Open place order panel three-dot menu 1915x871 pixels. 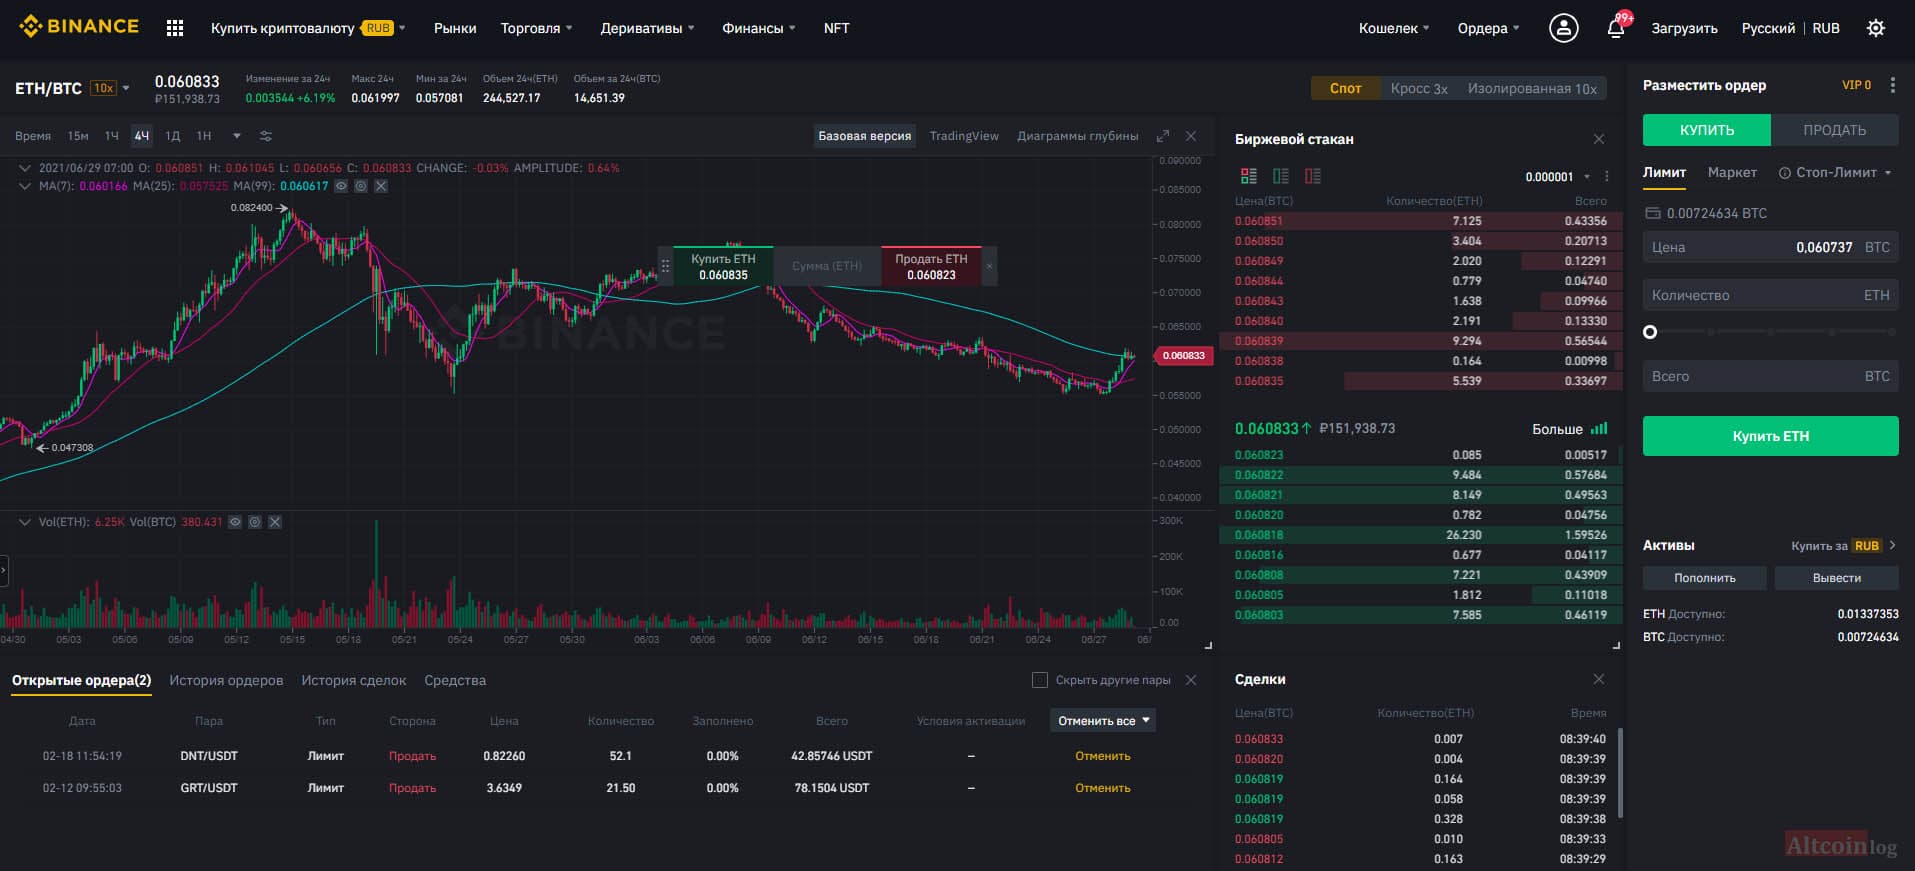coord(1892,86)
